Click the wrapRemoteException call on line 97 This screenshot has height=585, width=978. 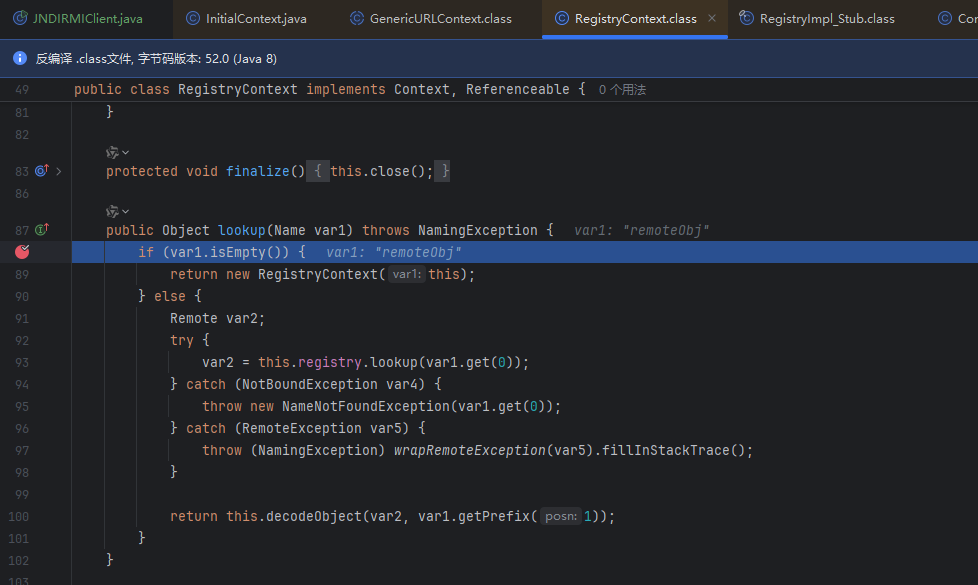point(470,450)
